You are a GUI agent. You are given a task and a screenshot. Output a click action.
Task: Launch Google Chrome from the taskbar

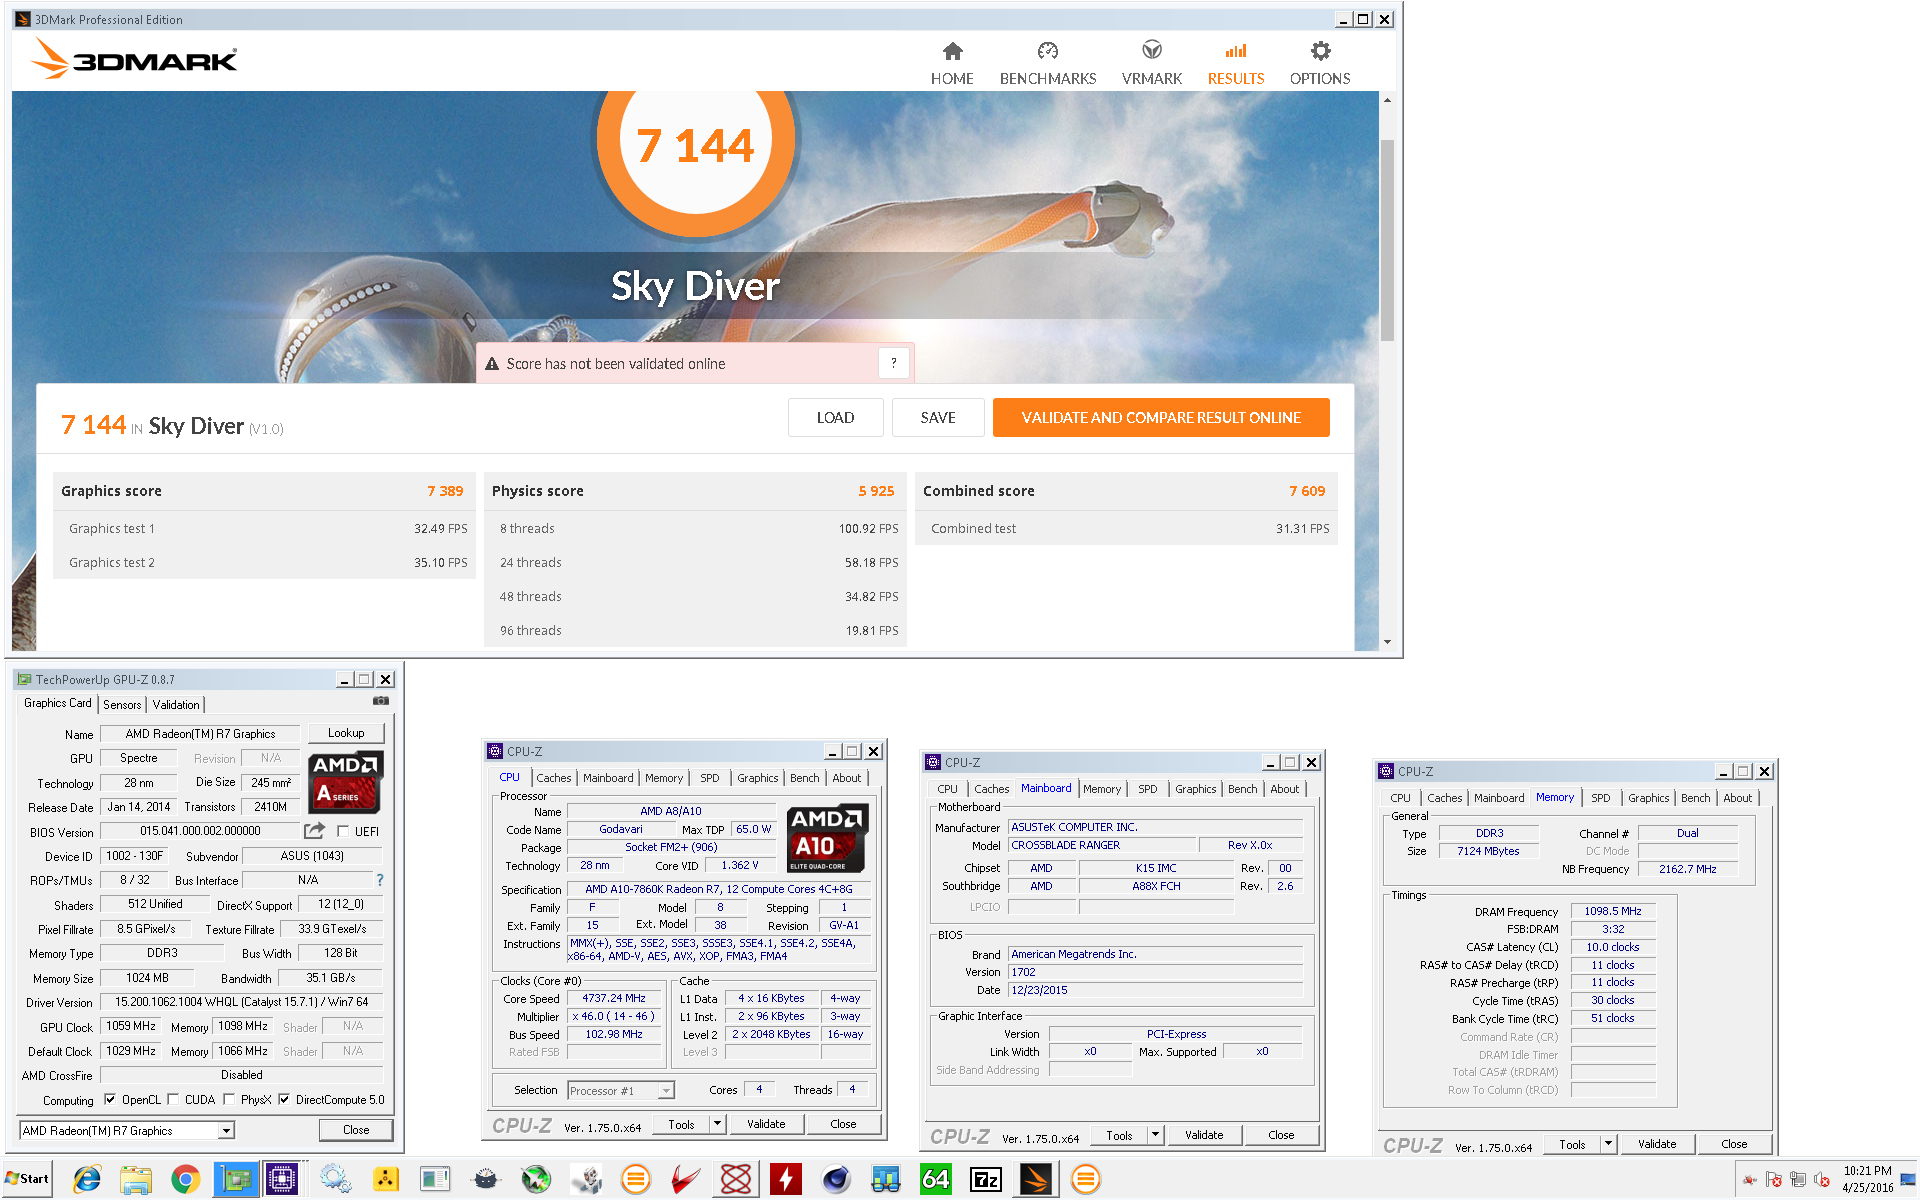(x=185, y=1179)
